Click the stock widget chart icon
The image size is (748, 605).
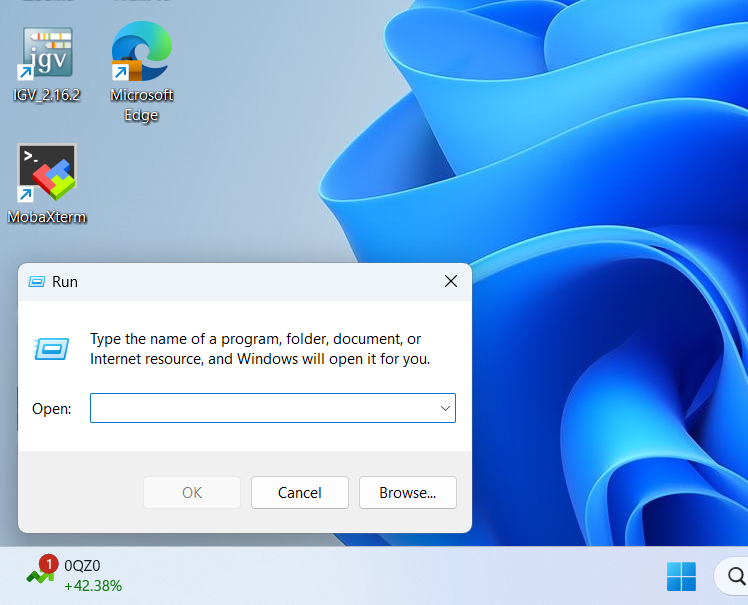(40, 575)
